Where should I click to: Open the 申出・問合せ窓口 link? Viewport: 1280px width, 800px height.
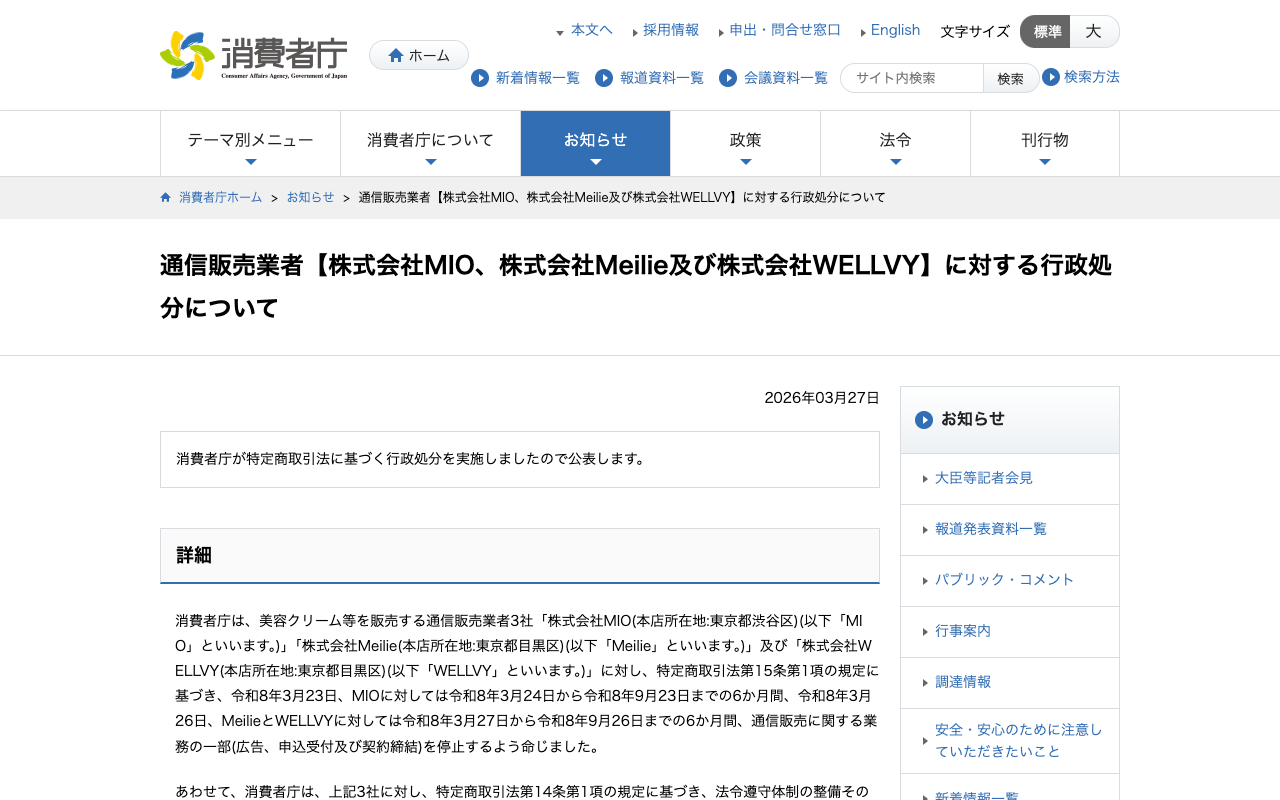click(785, 30)
